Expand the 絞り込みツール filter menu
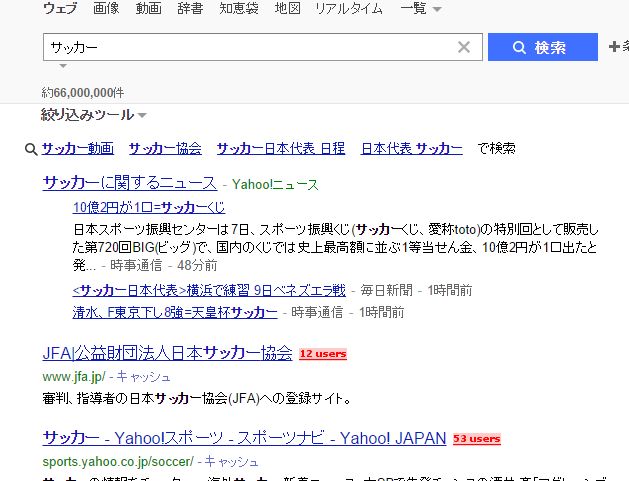The width and height of the screenshot is (629, 481). (93, 115)
